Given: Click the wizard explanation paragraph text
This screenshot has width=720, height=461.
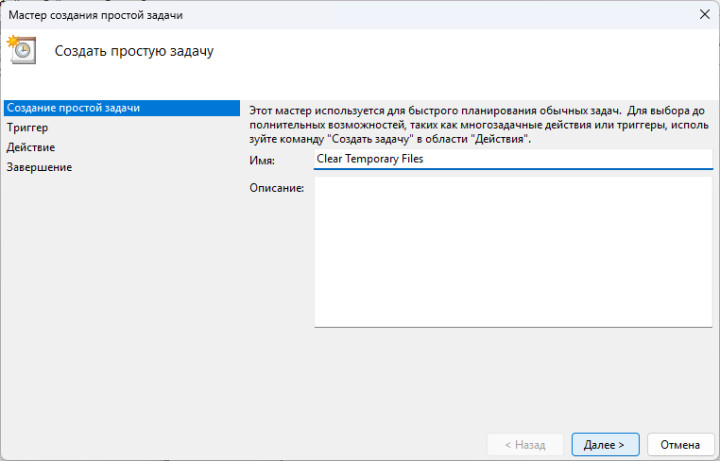Looking at the screenshot, I should tap(480, 124).
